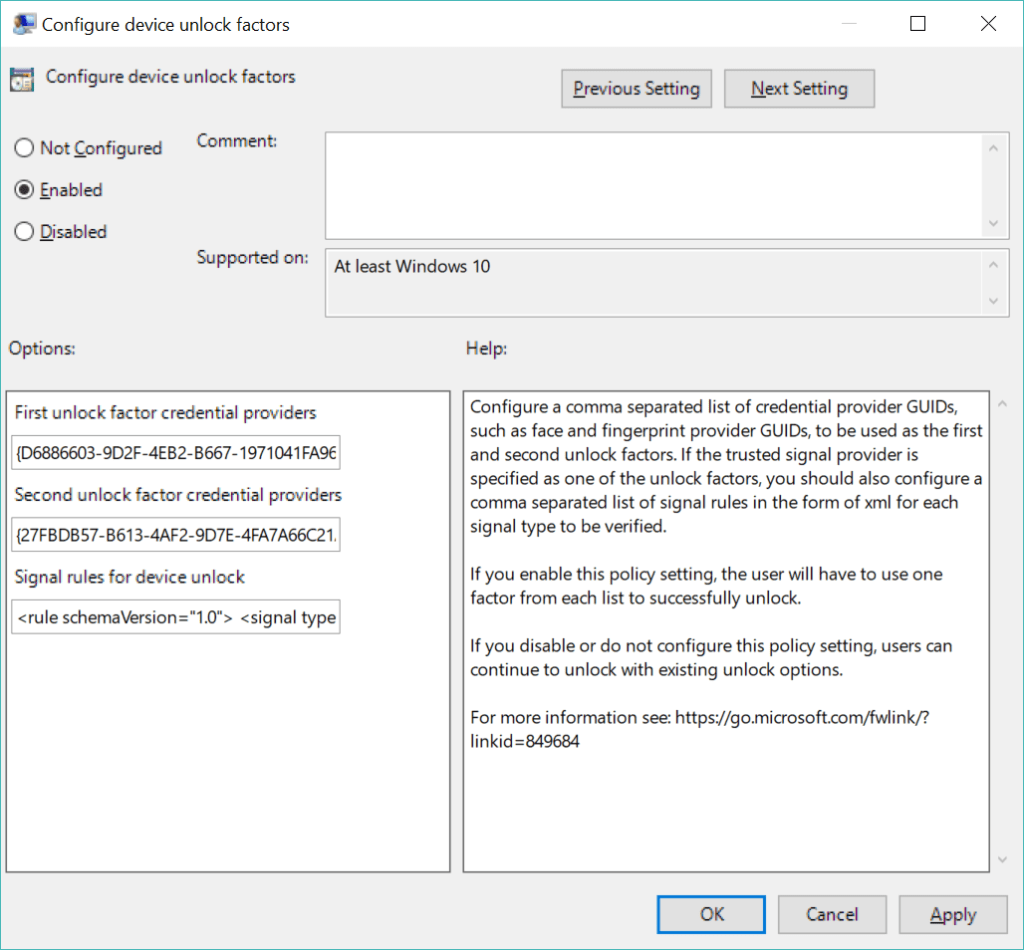Go to Next Setting

coord(799,89)
